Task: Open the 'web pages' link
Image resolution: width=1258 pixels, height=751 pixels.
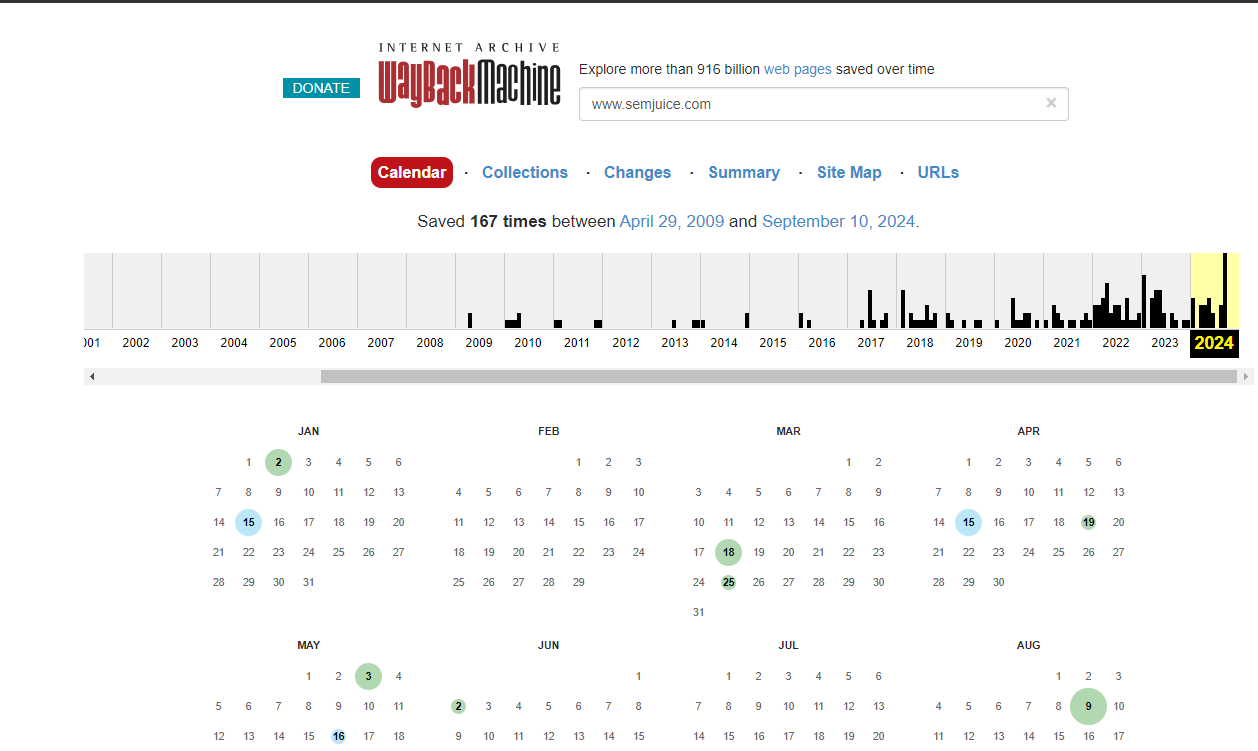Action: coord(797,69)
